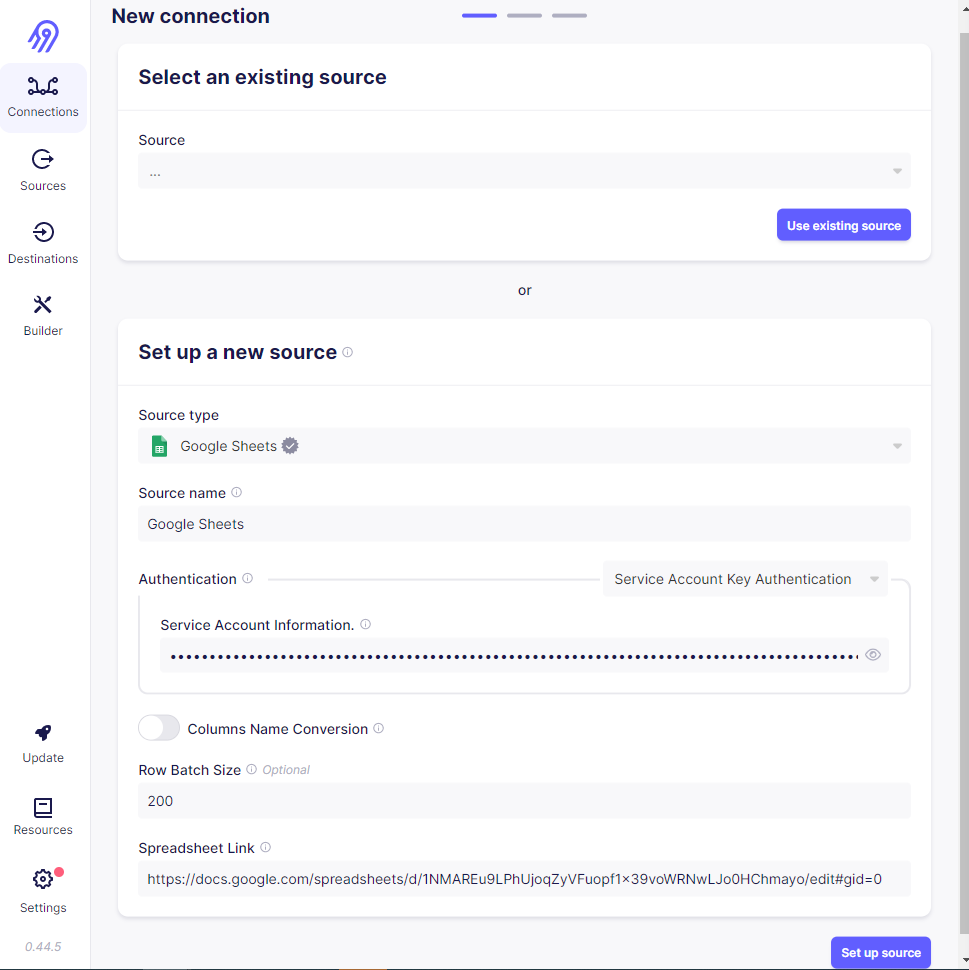Screen dimensions: 969x970
Task: Select the second step indicator bar
Action: tap(524, 16)
